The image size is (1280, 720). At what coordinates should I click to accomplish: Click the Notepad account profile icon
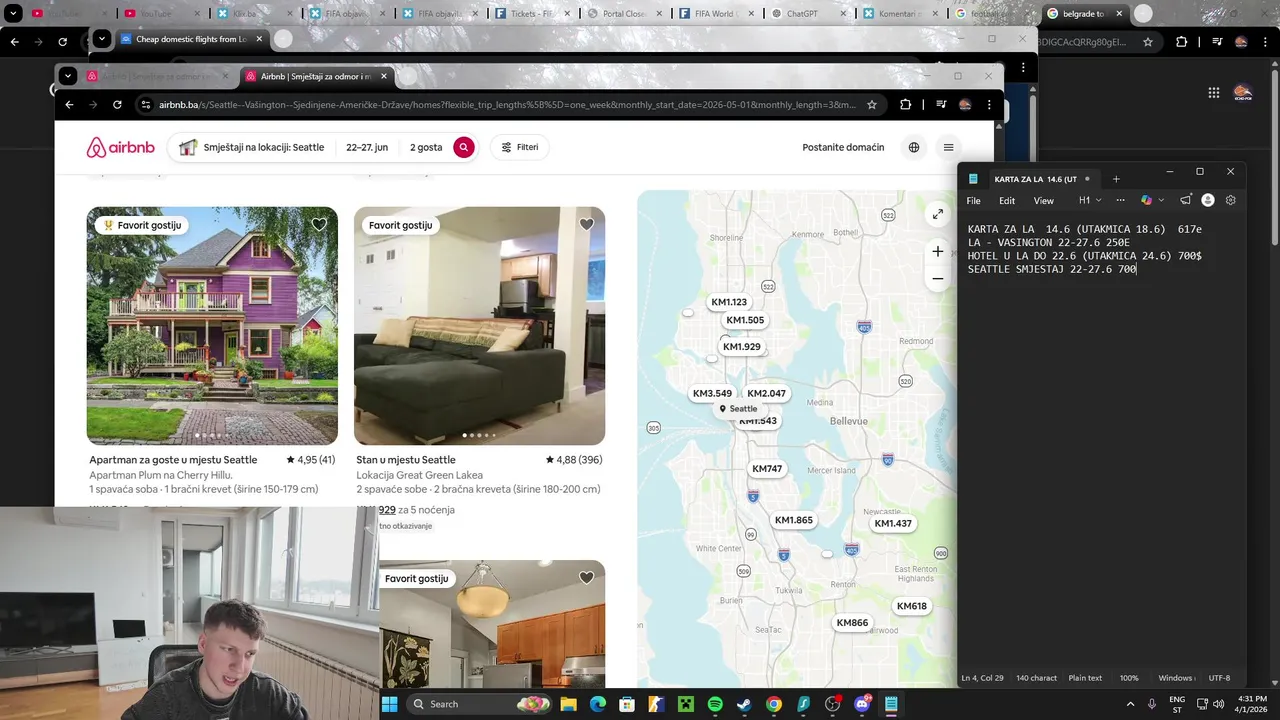click(x=1208, y=200)
